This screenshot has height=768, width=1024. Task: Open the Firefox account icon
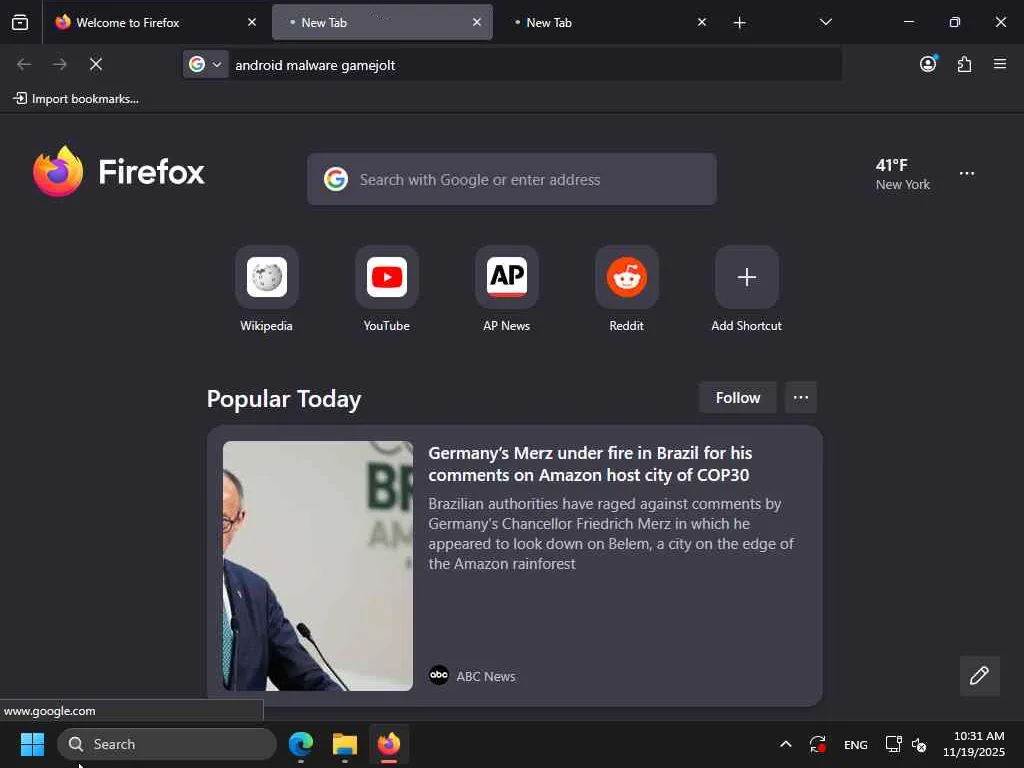928,64
